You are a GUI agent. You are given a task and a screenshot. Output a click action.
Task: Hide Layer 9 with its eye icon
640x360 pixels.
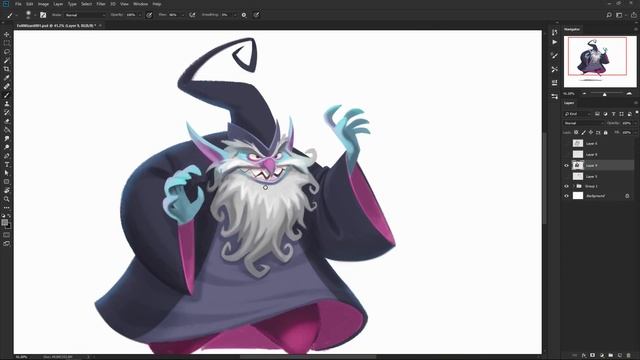[x=566, y=166]
